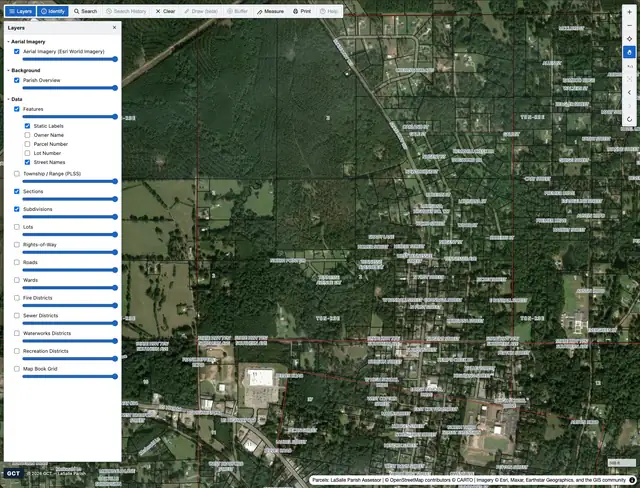Check the Lots layer

17,227
